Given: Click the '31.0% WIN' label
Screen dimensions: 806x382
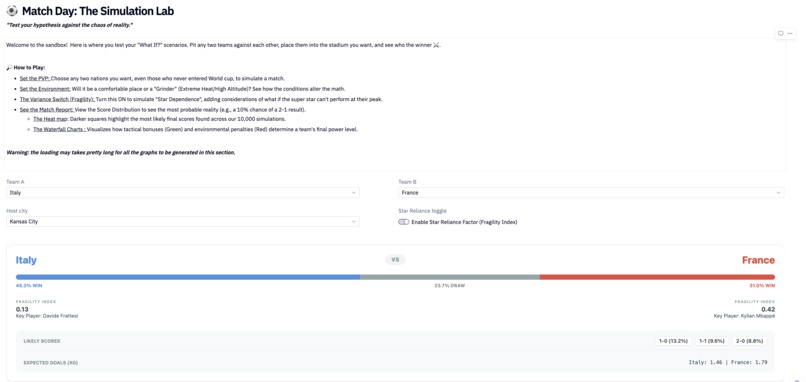Looking at the screenshot, I should coord(762,285).
